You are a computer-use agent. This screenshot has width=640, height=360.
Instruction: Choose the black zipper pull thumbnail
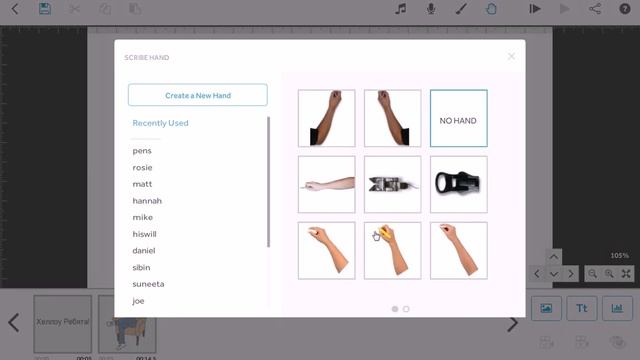[458, 184]
